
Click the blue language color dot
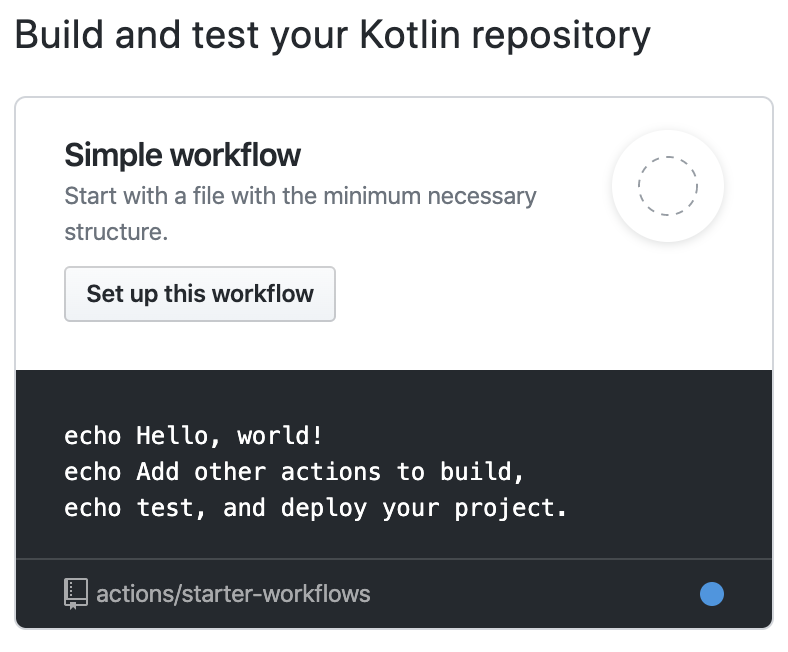point(712,594)
